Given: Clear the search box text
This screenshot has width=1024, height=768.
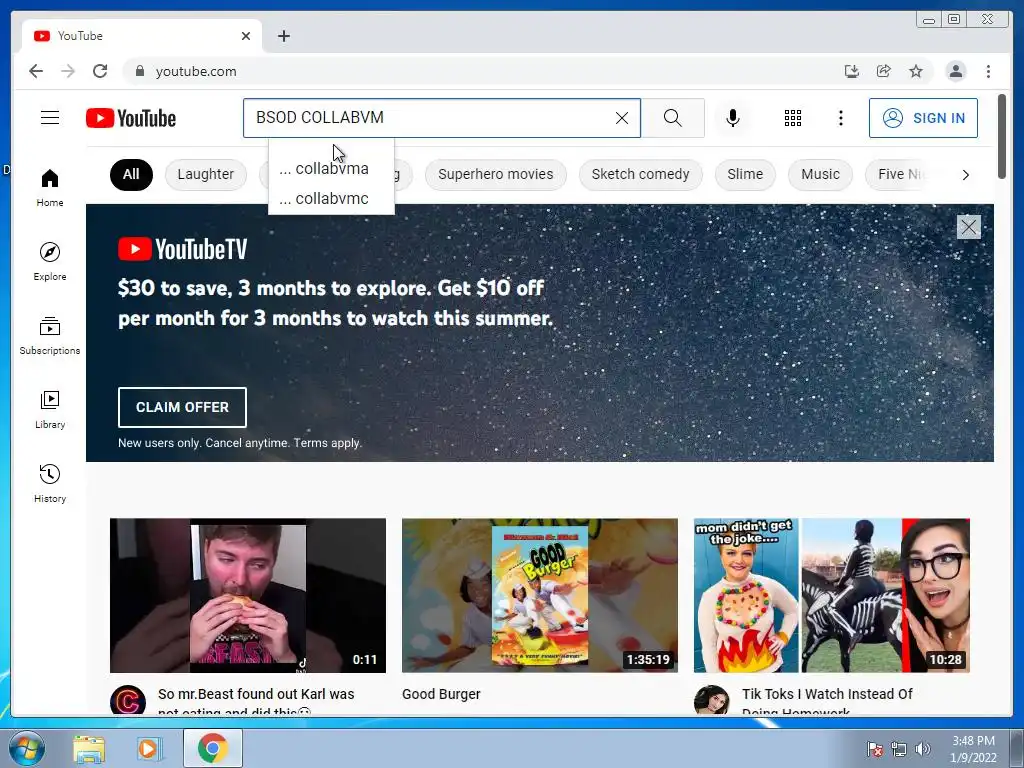Looking at the screenshot, I should 622,118.
